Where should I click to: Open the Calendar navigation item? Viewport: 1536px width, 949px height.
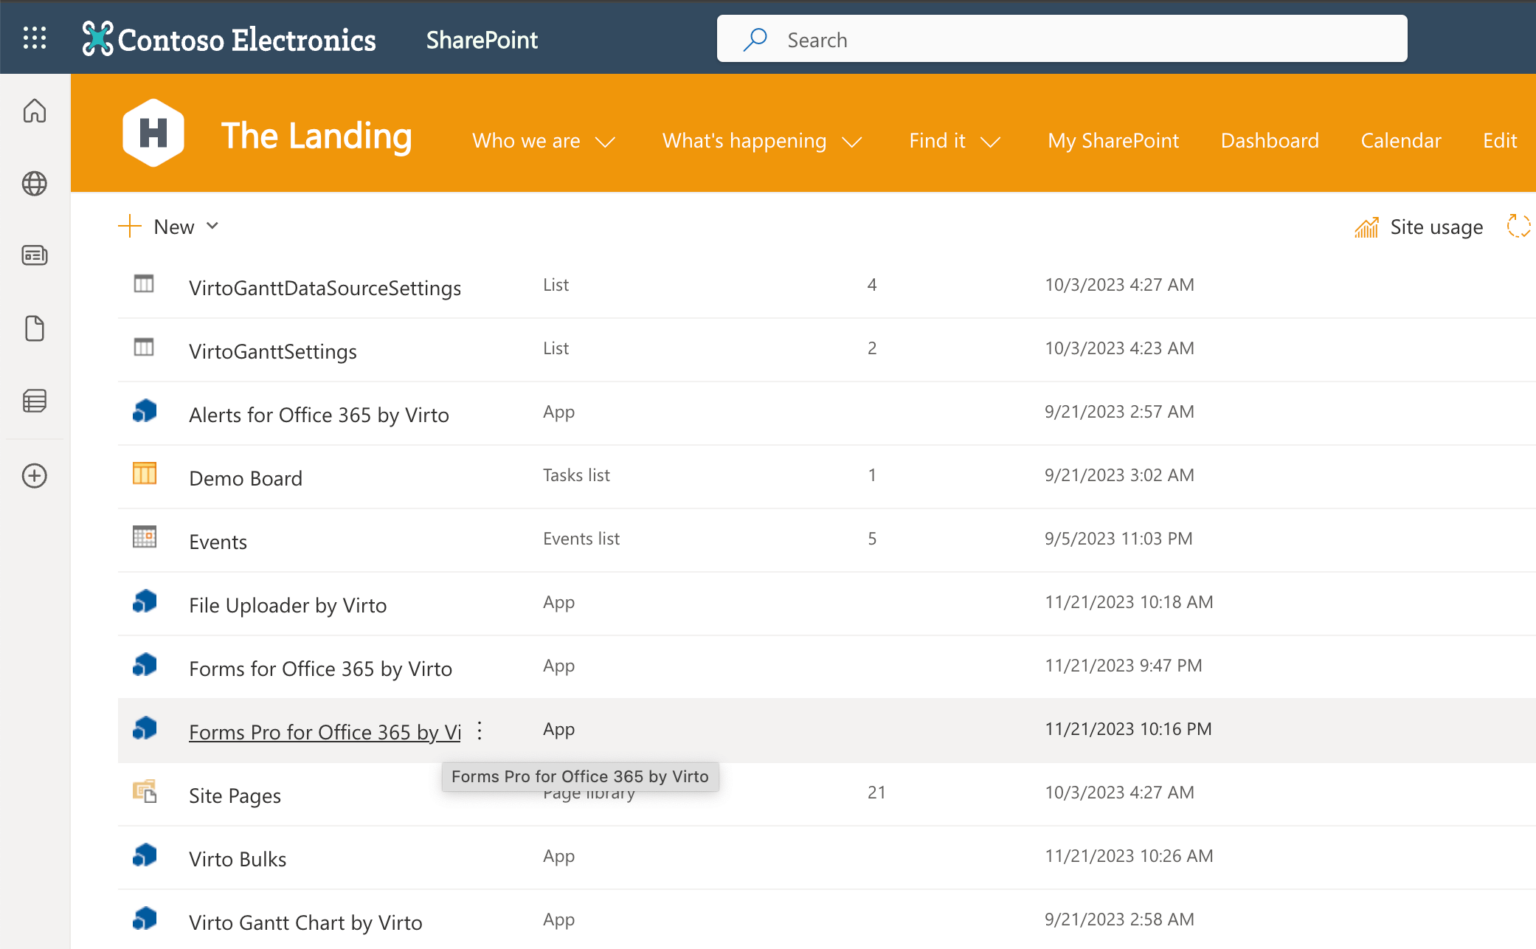[x=1401, y=141]
